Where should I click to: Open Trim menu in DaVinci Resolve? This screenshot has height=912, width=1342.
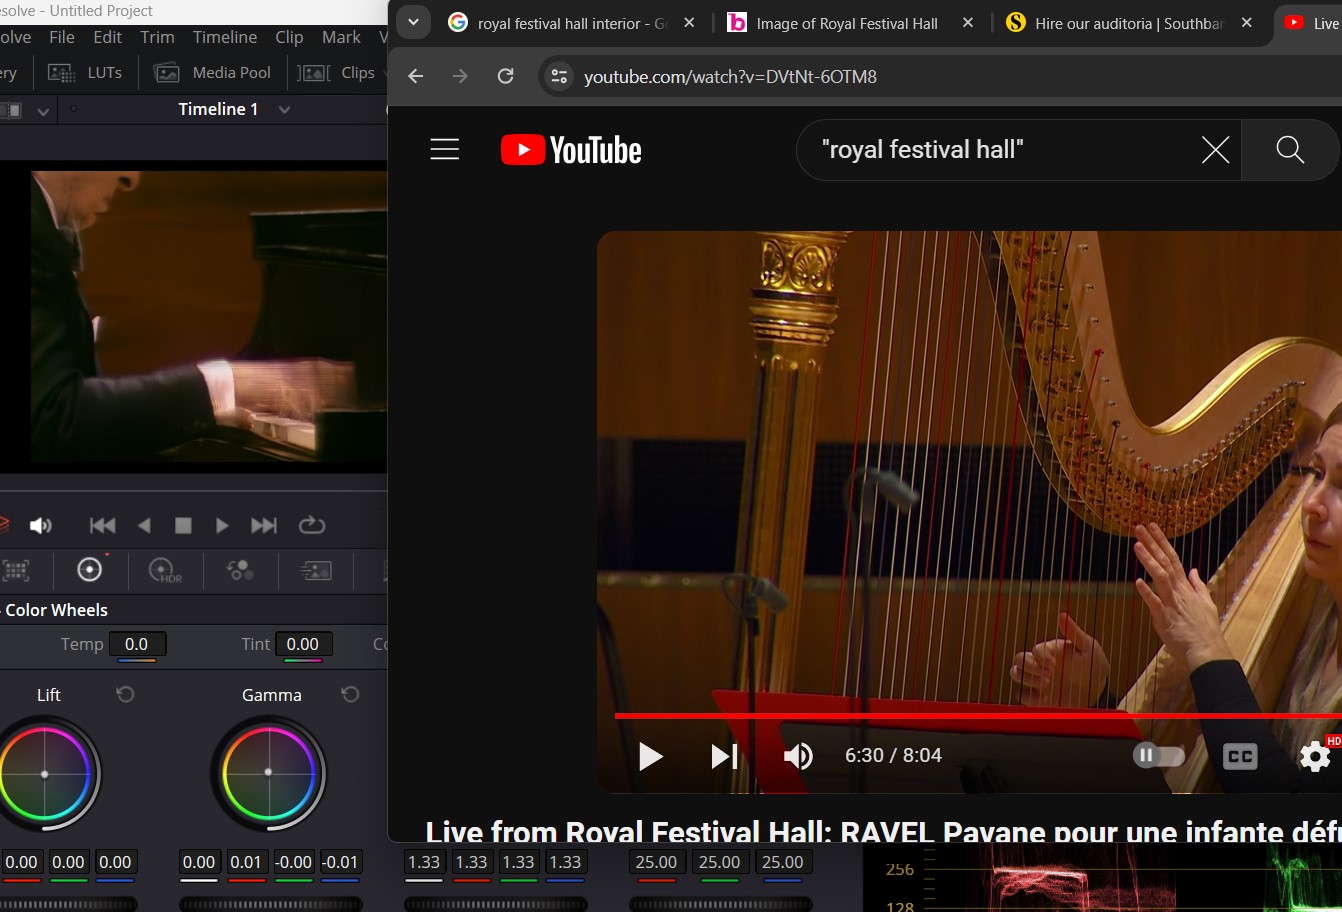tap(157, 37)
